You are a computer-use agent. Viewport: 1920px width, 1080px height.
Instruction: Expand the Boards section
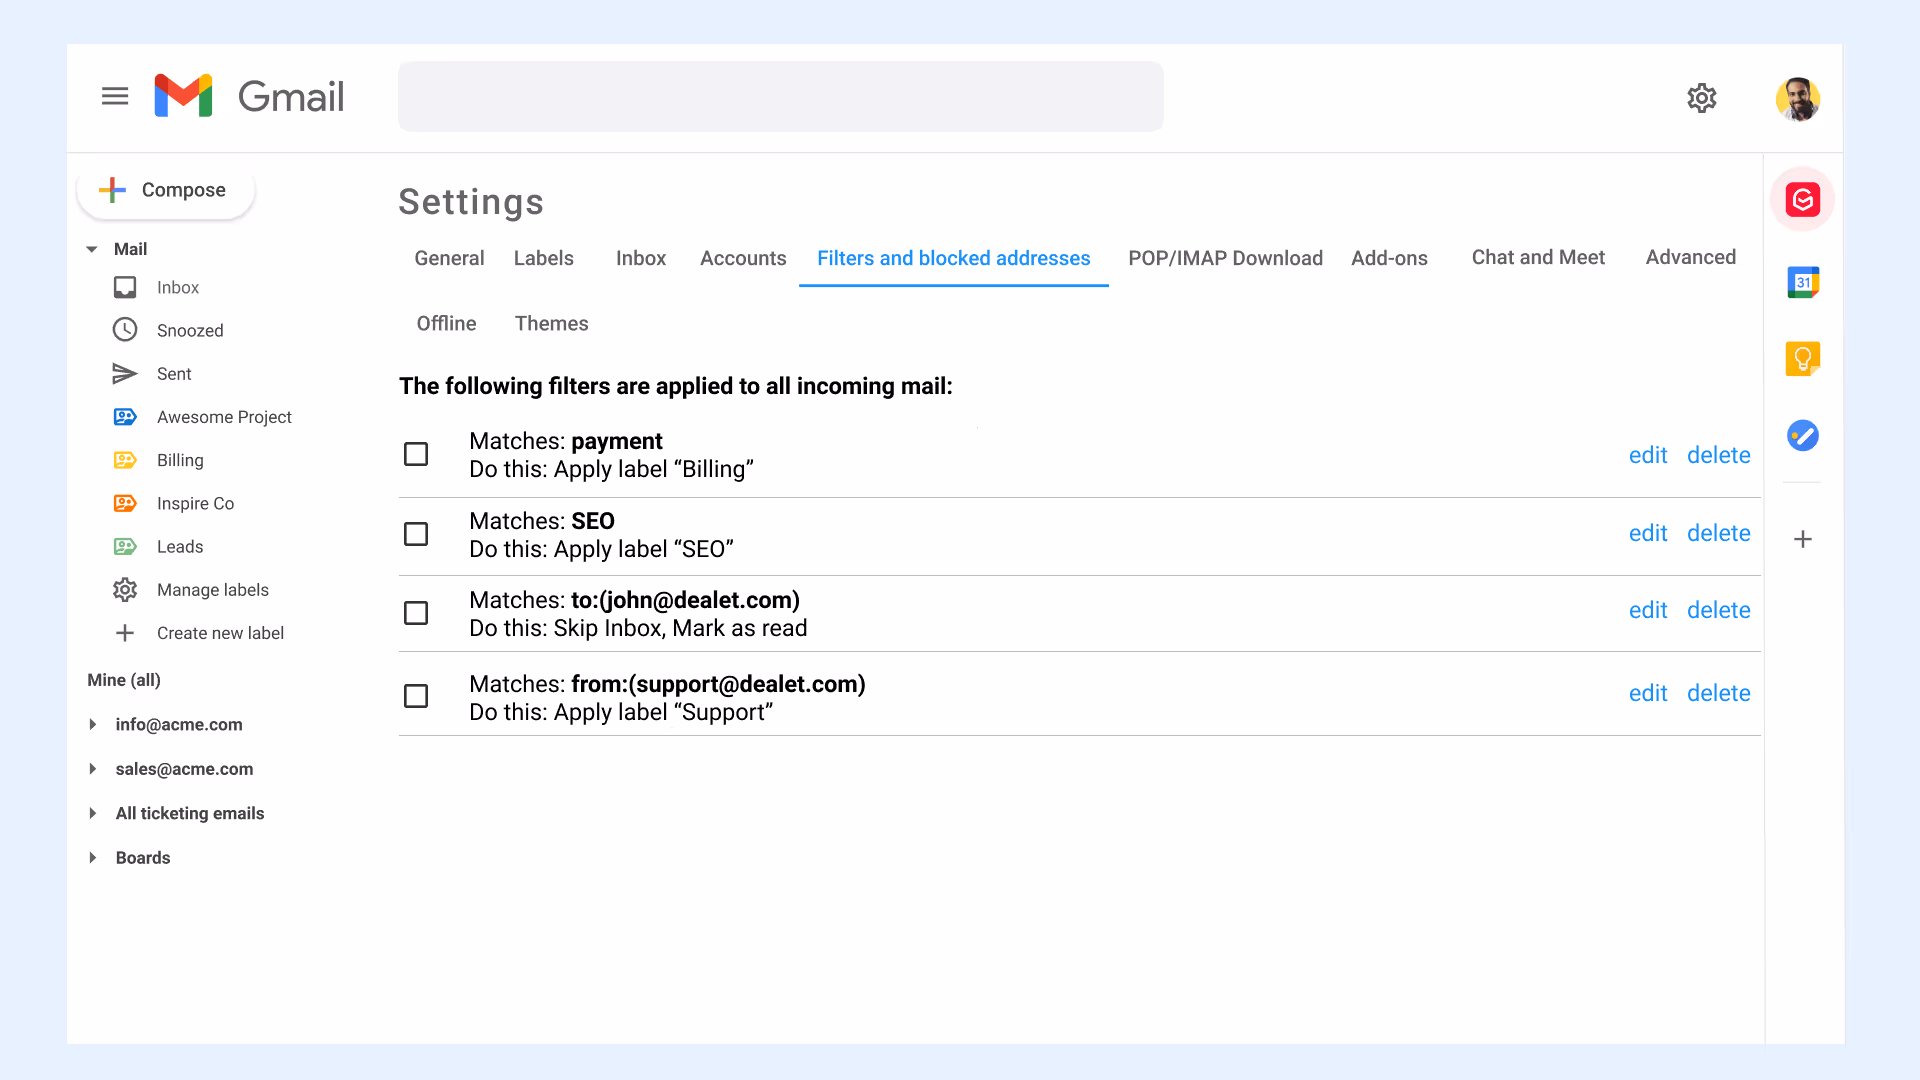[93, 858]
